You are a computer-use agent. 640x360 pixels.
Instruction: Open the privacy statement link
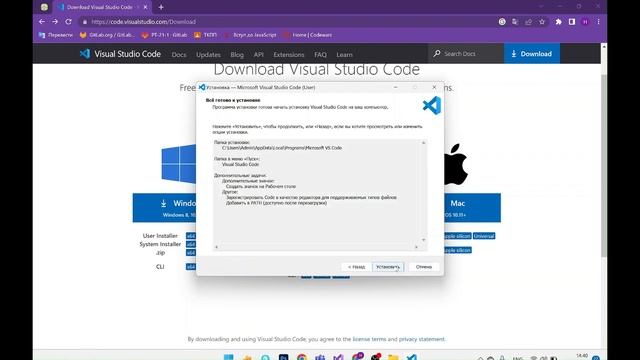pyautogui.click(x=422, y=339)
